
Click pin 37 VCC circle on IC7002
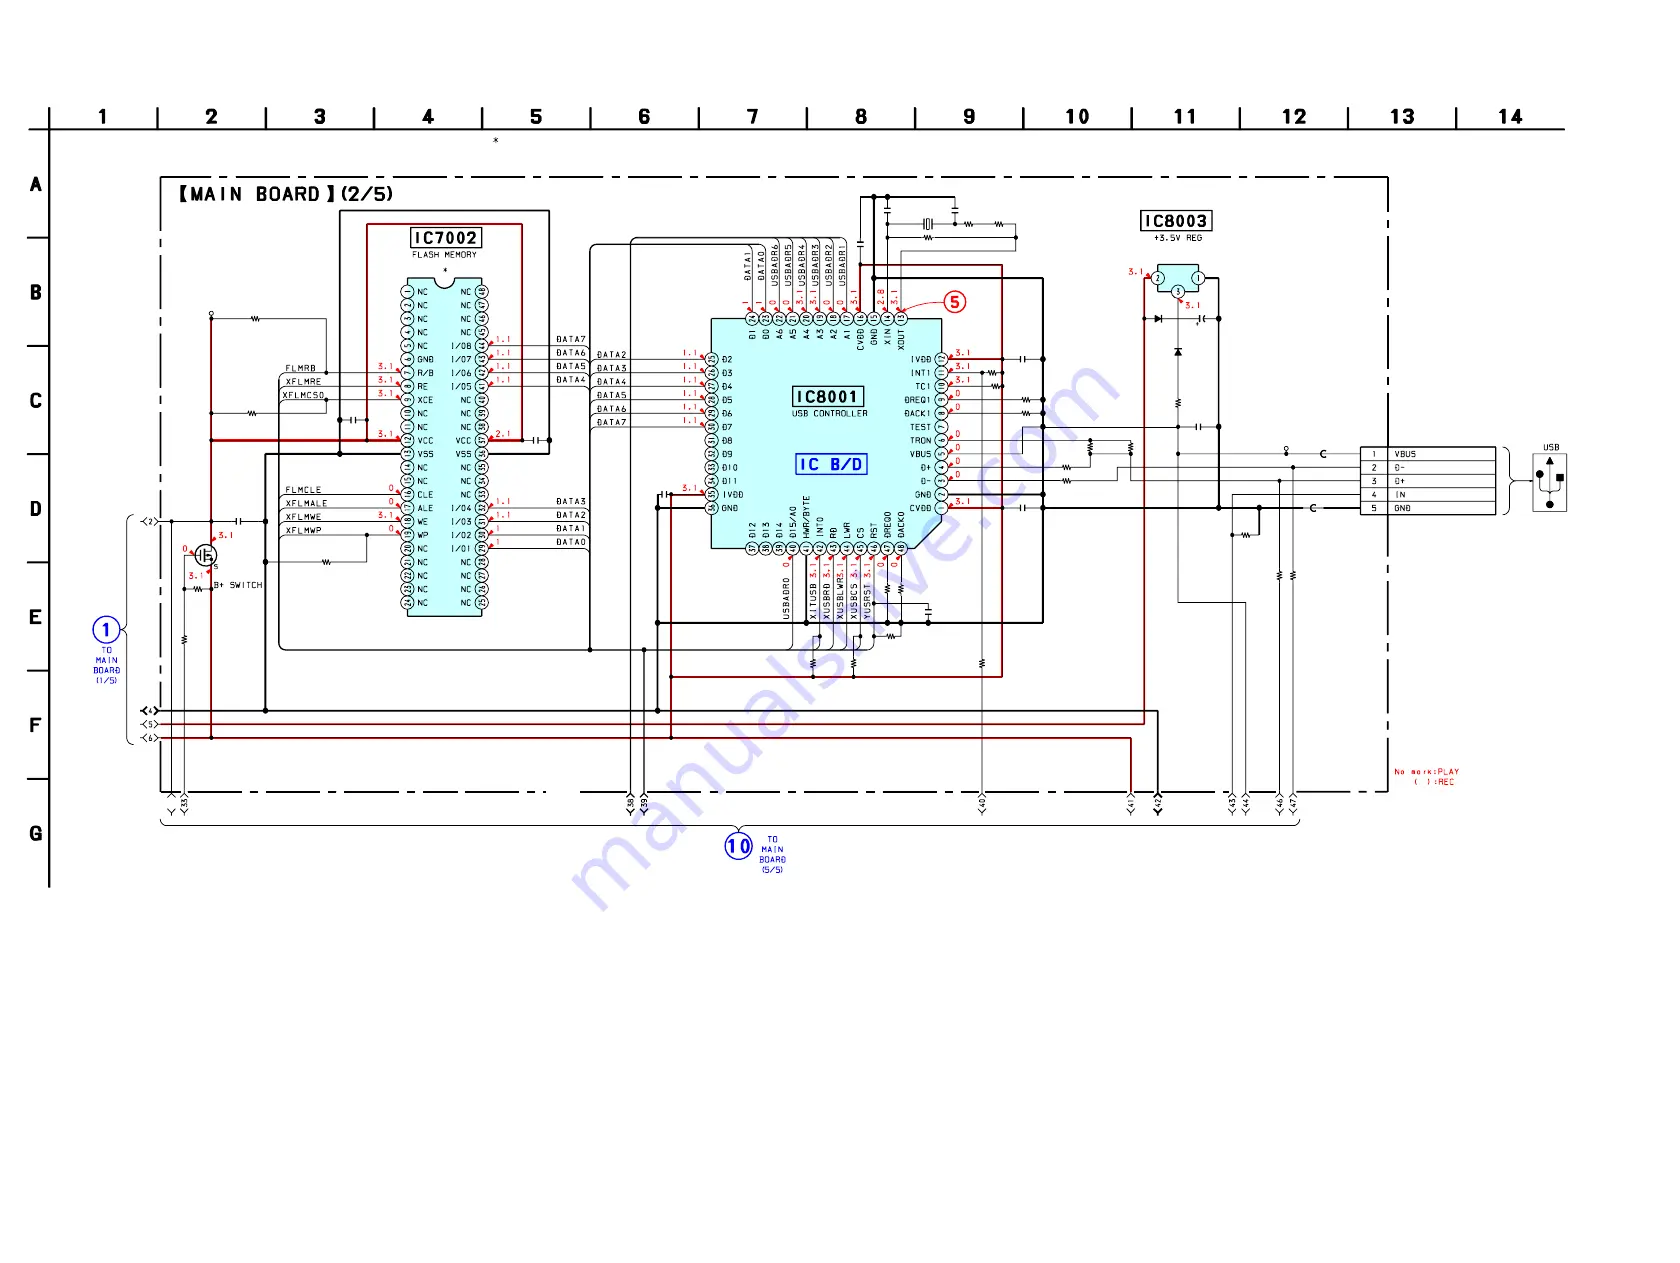[x=482, y=440]
